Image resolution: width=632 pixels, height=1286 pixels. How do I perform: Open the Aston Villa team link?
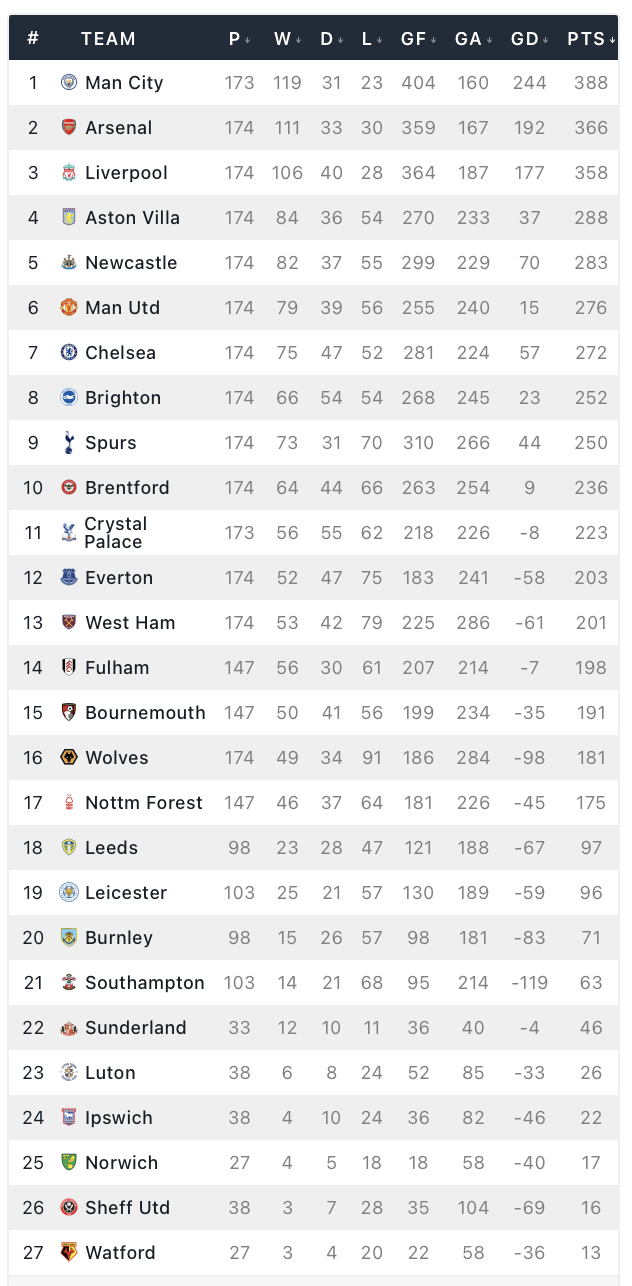click(133, 217)
